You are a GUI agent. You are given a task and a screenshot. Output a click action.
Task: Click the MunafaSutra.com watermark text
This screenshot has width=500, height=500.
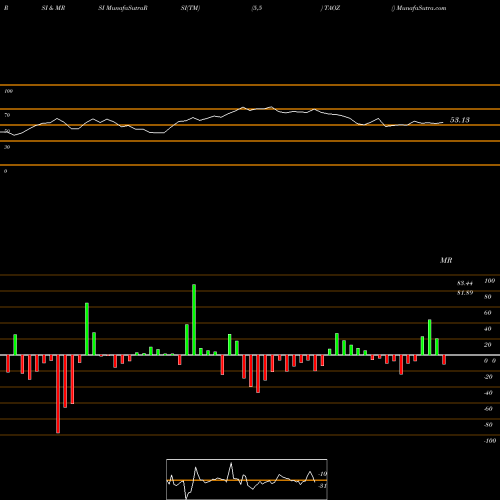421,8
